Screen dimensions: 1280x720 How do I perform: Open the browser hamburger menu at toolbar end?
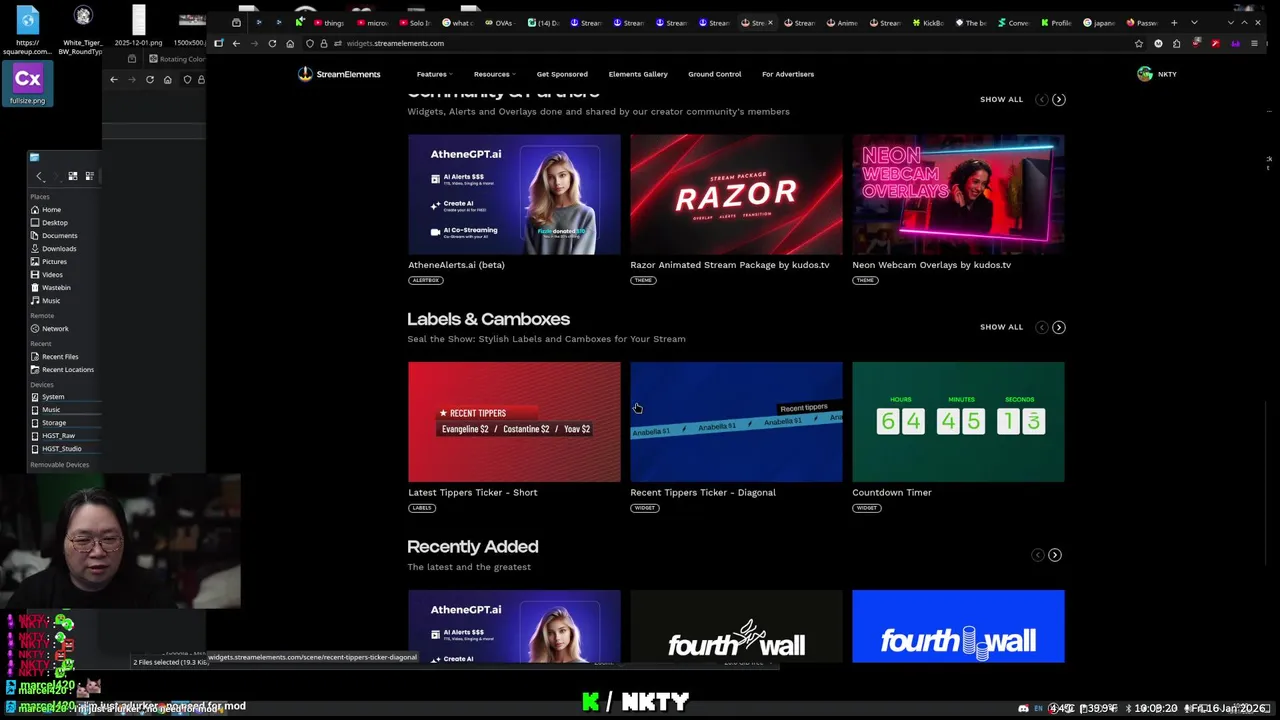point(1254,43)
